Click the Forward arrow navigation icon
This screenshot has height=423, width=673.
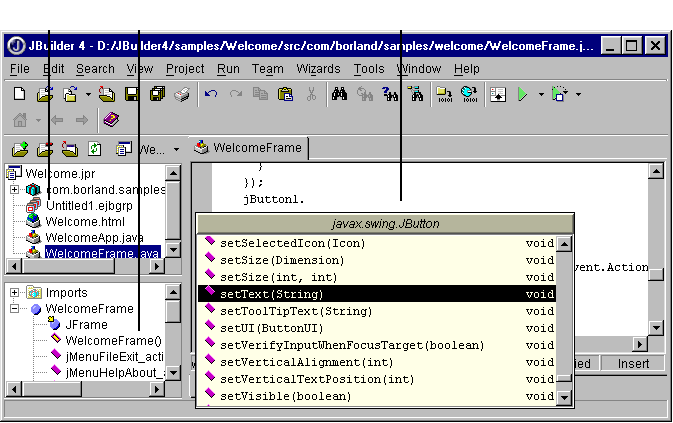pos(82,120)
